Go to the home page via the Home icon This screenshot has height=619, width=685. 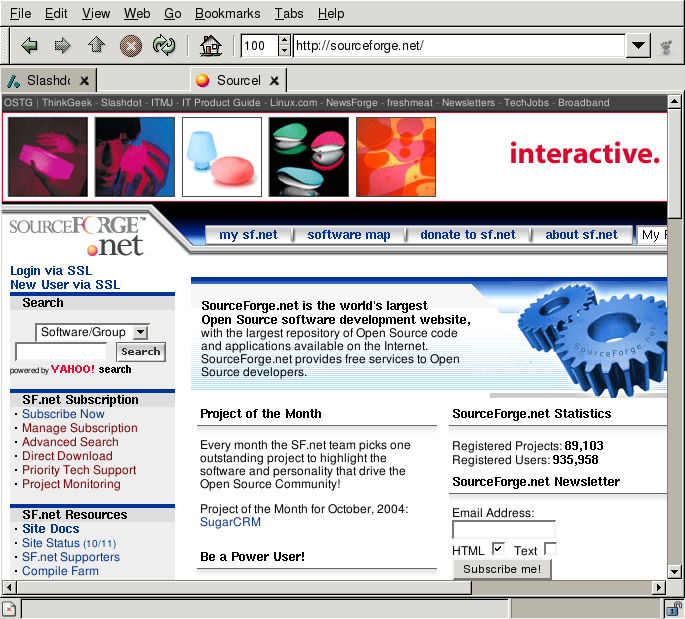(x=210, y=45)
